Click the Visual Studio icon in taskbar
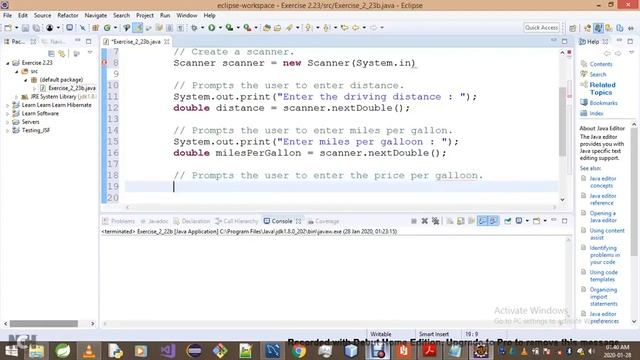 tap(167, 351)
